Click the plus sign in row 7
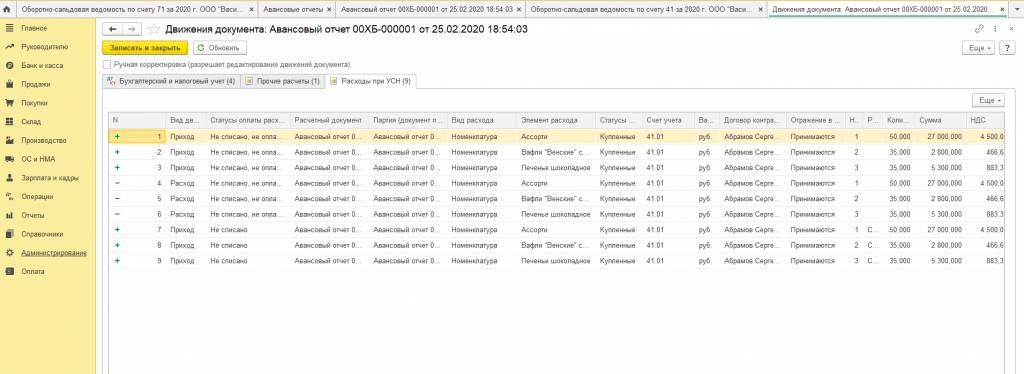Screen dimensions: 1024x374 [x=117, y=230]
